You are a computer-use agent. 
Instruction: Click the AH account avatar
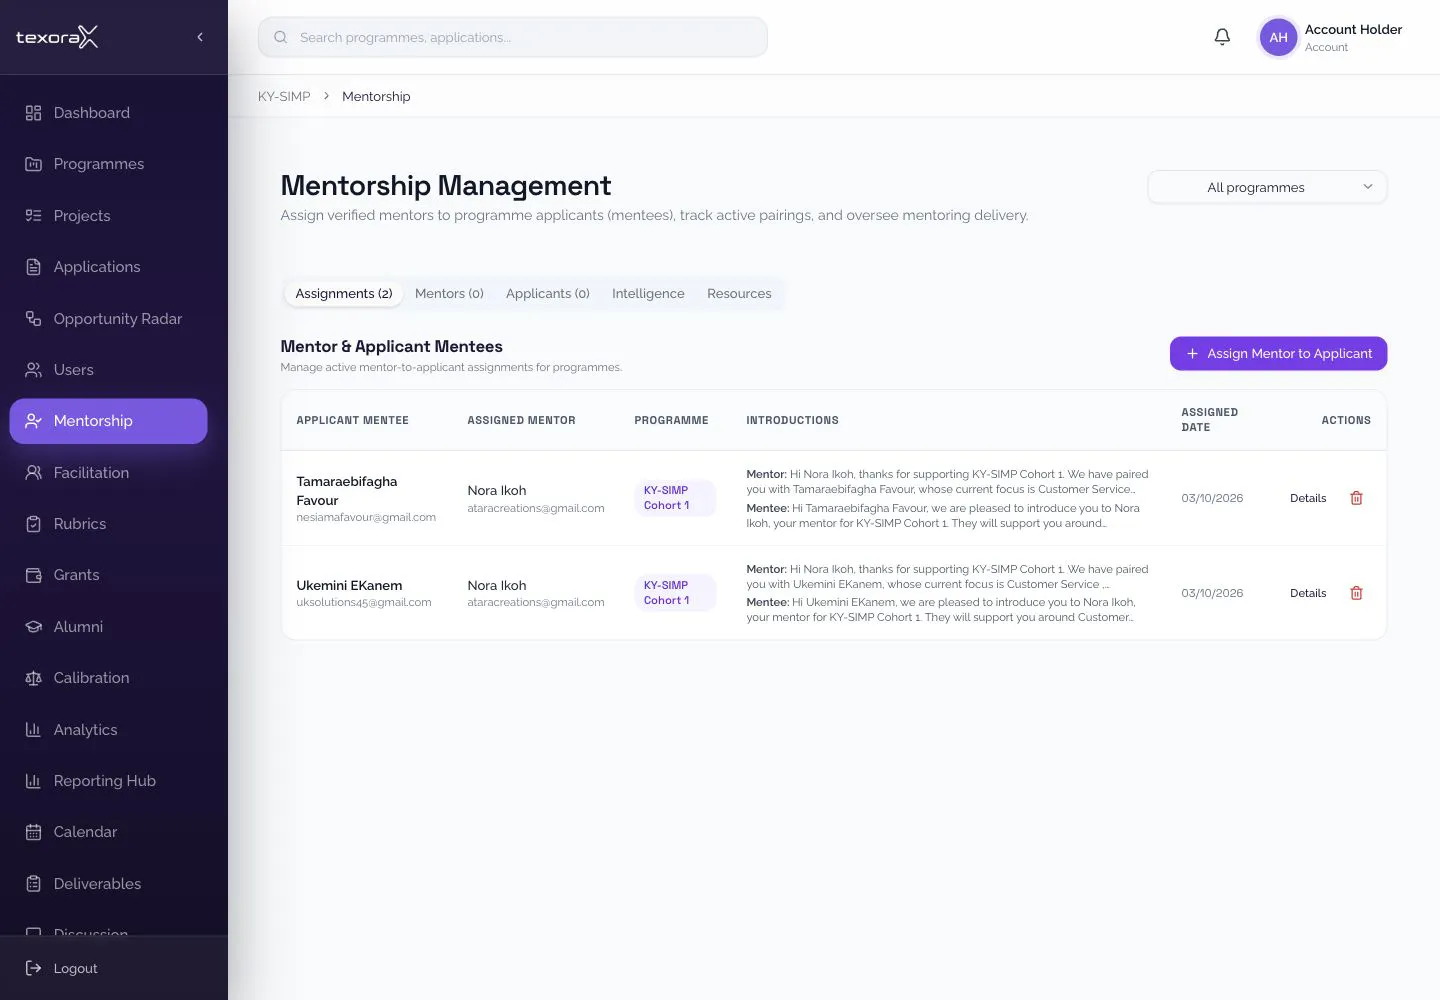1278,37
